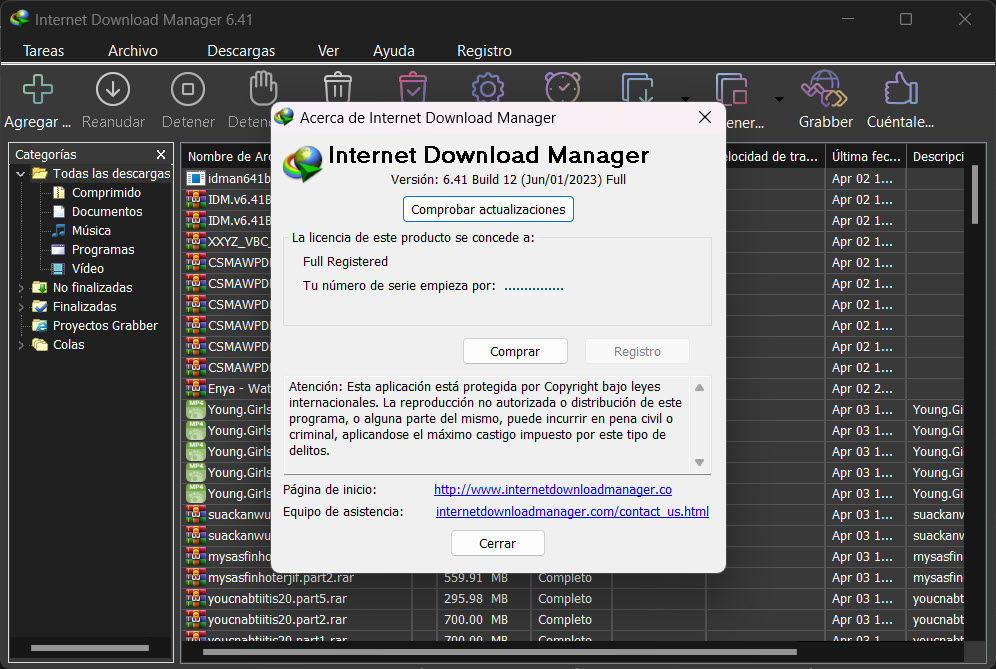Screen dimensions: 996x669
Task: Click the Cerrar button in About dialog
Action: [x=497, y=543]
